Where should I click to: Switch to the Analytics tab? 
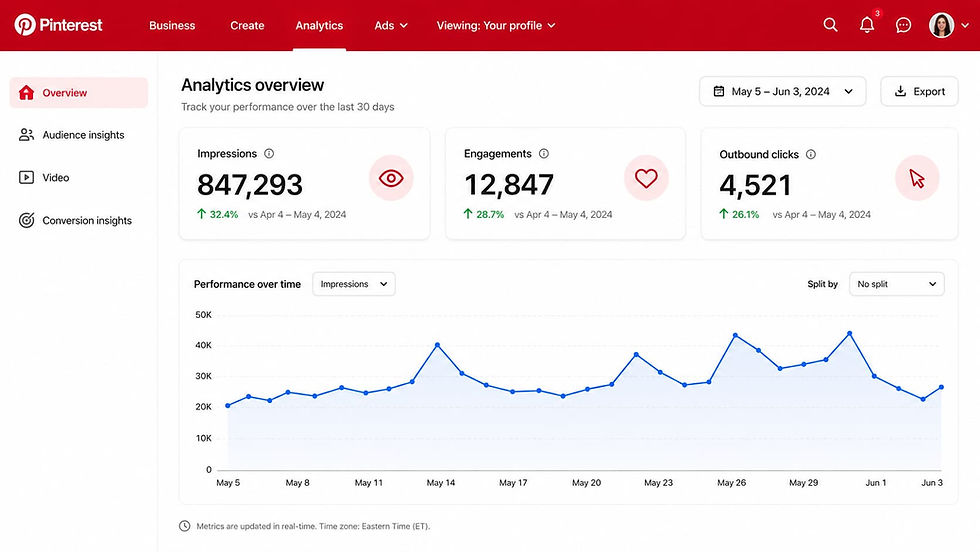tap(319, 26)
